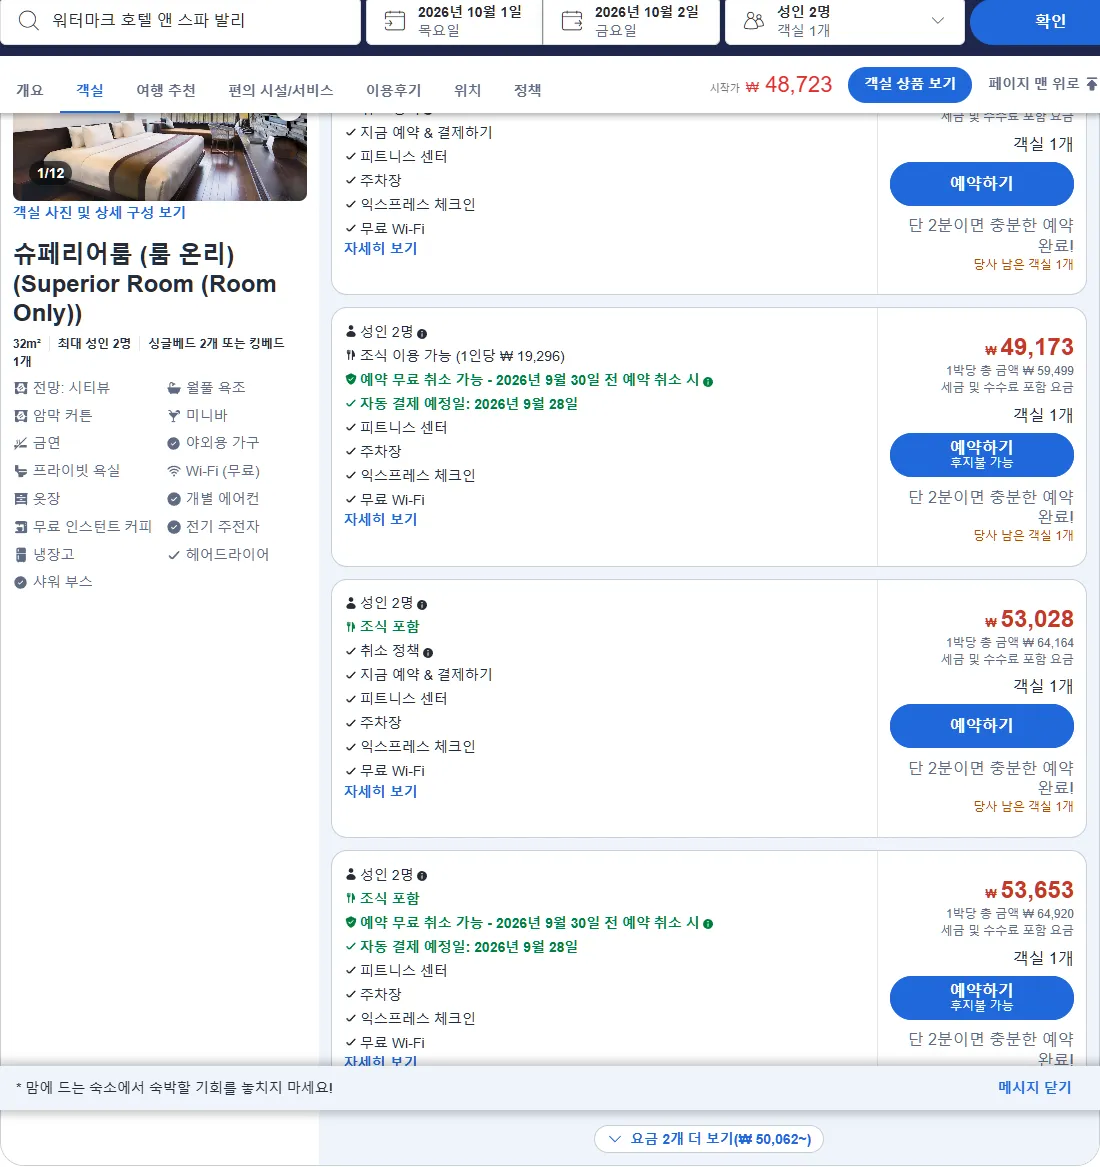
Task: Click the 객실 상품 보기 button
Action: pyautogui.click(x=909, y=84)
